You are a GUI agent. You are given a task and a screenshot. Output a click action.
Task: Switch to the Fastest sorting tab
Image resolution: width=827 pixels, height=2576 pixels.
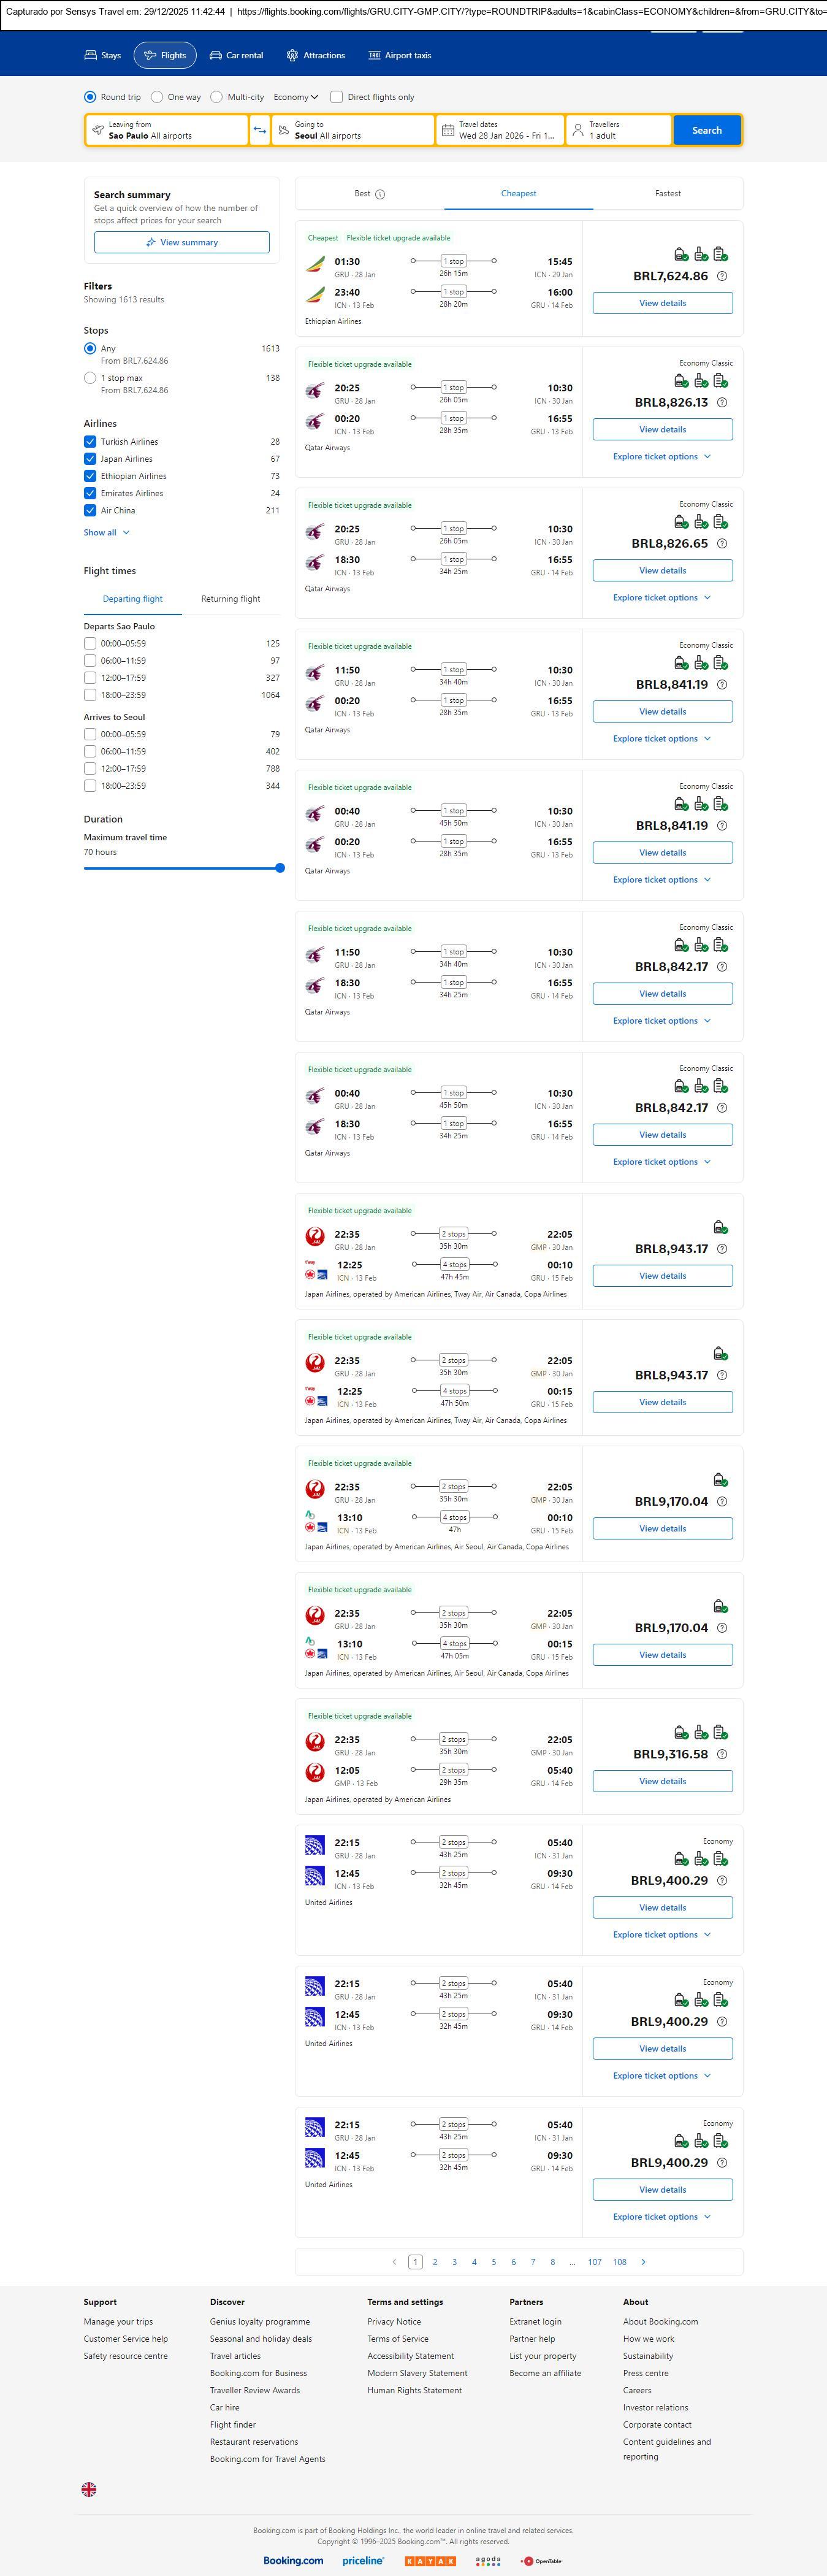click(x=668, y=194)
